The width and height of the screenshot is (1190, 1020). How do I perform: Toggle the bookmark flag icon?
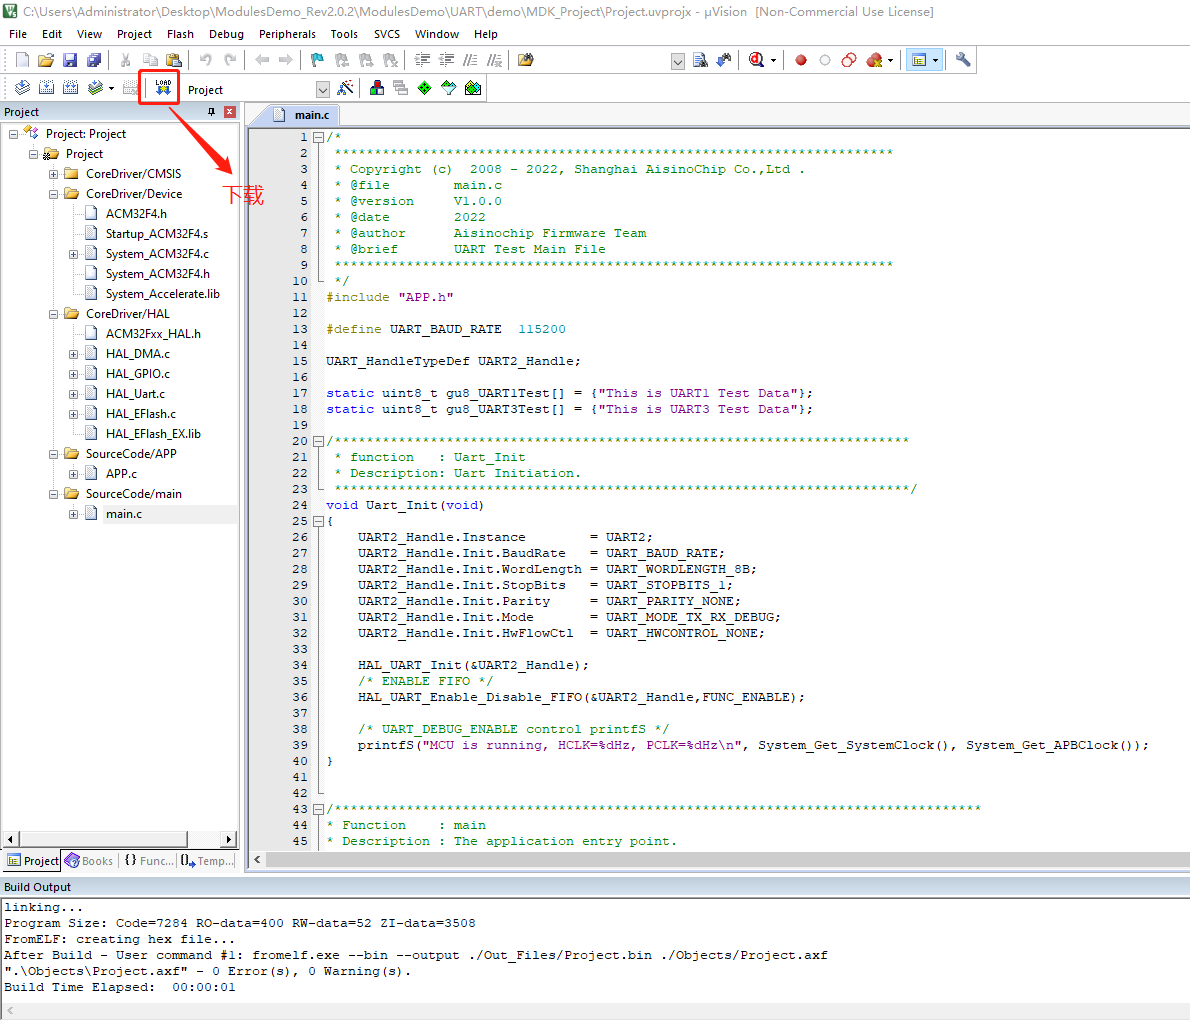coord(317,60)
